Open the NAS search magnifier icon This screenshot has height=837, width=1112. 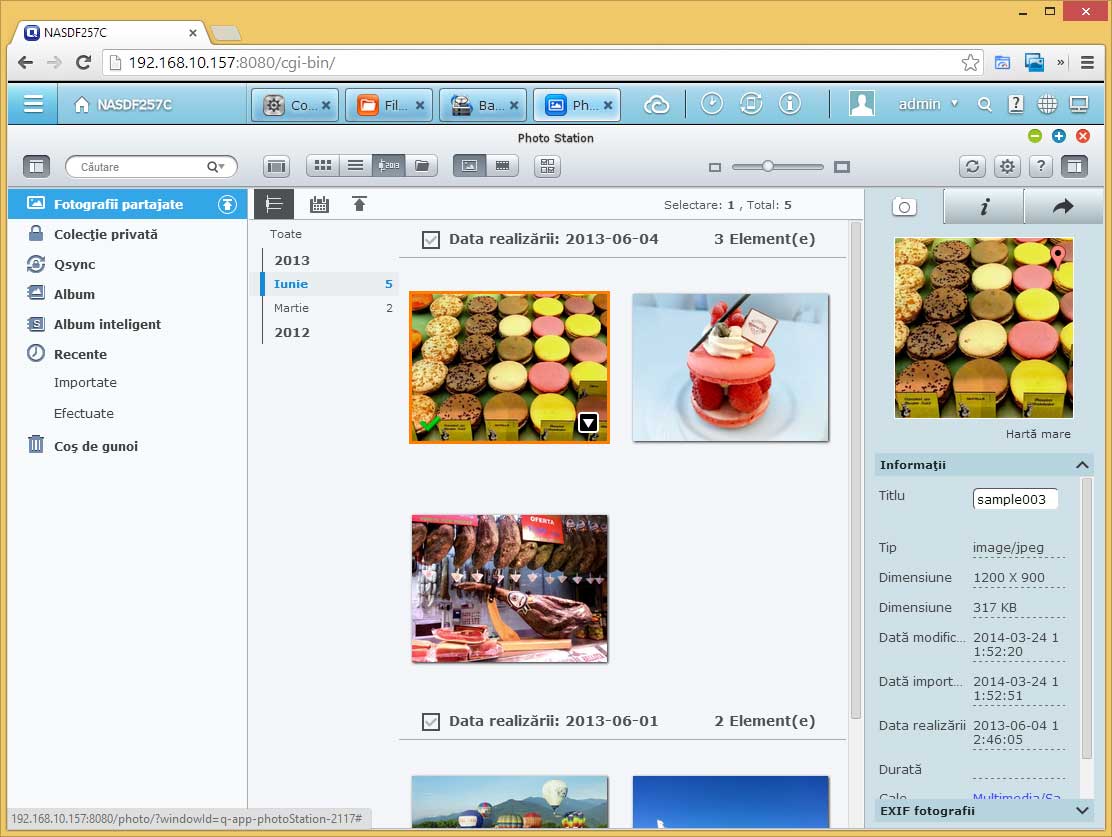click(984, 105)
